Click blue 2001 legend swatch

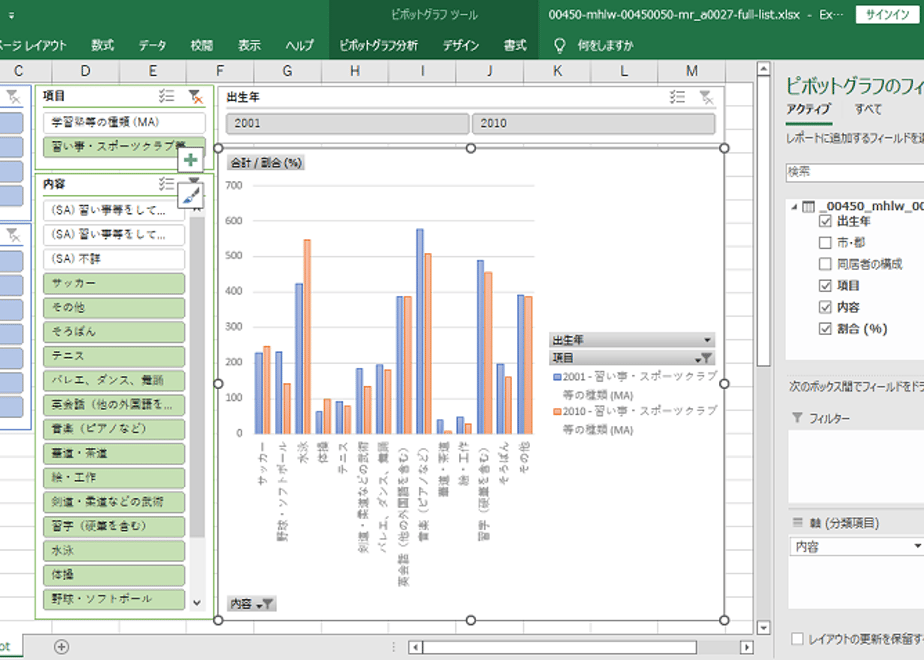coord(557,377)
